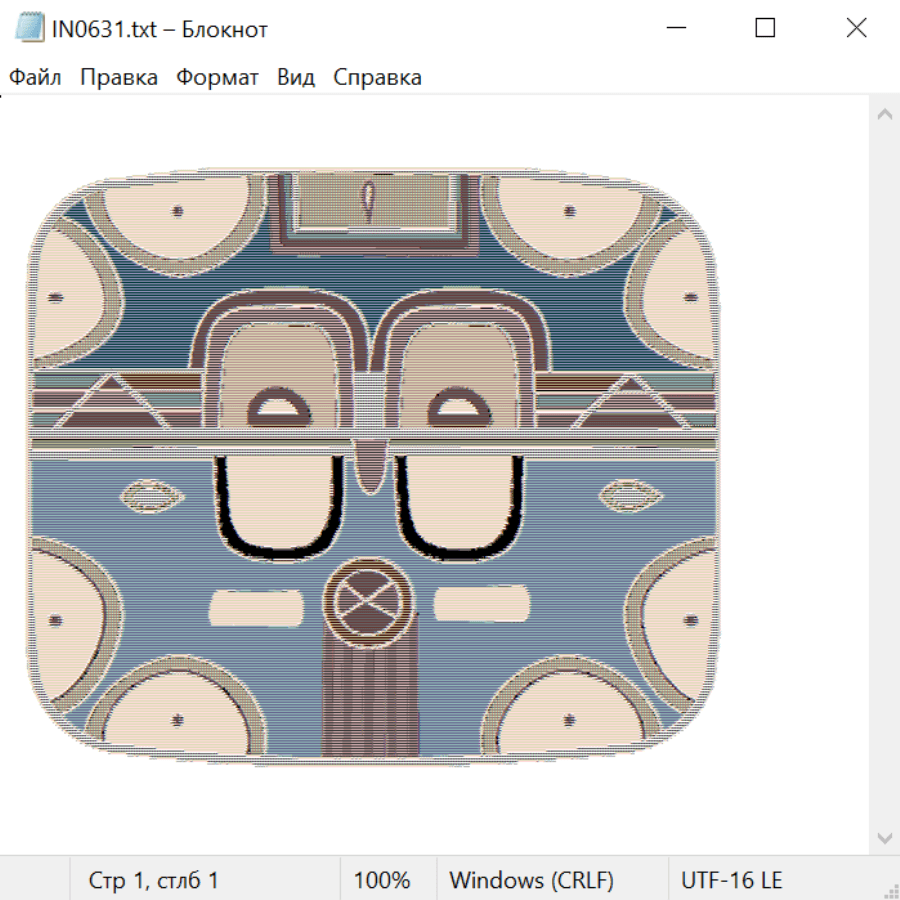Screen dimensions: 900x900
Task: Minimize the Блокнот window
Action: click(x=675, y=29)
